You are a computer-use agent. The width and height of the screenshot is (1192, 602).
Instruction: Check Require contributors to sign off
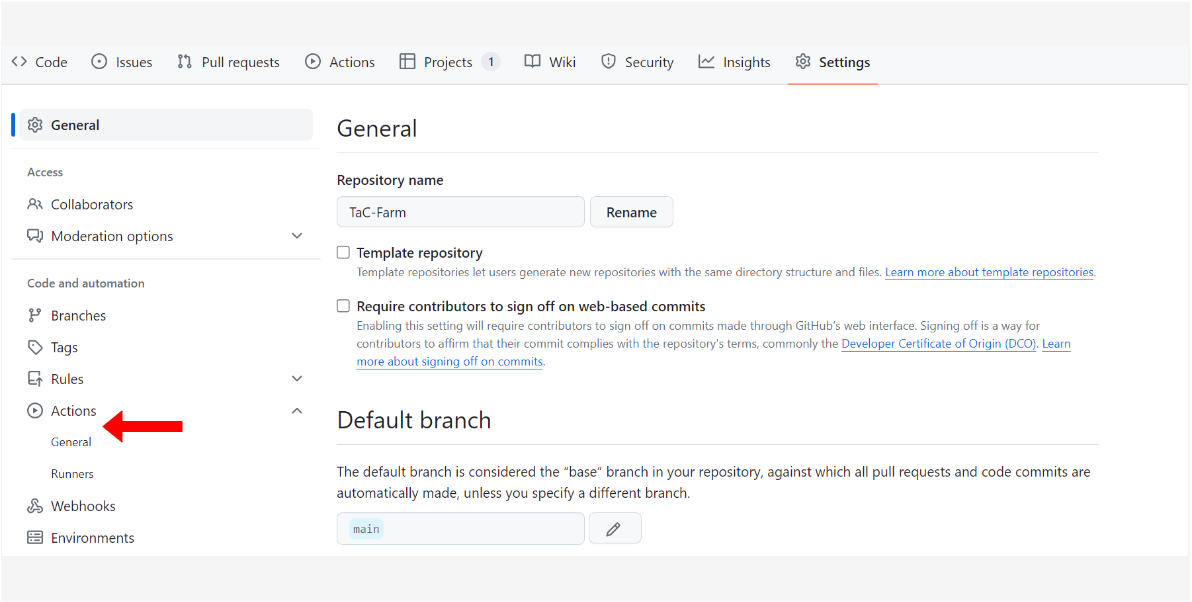pyautogui.click(x=344, y=306)
